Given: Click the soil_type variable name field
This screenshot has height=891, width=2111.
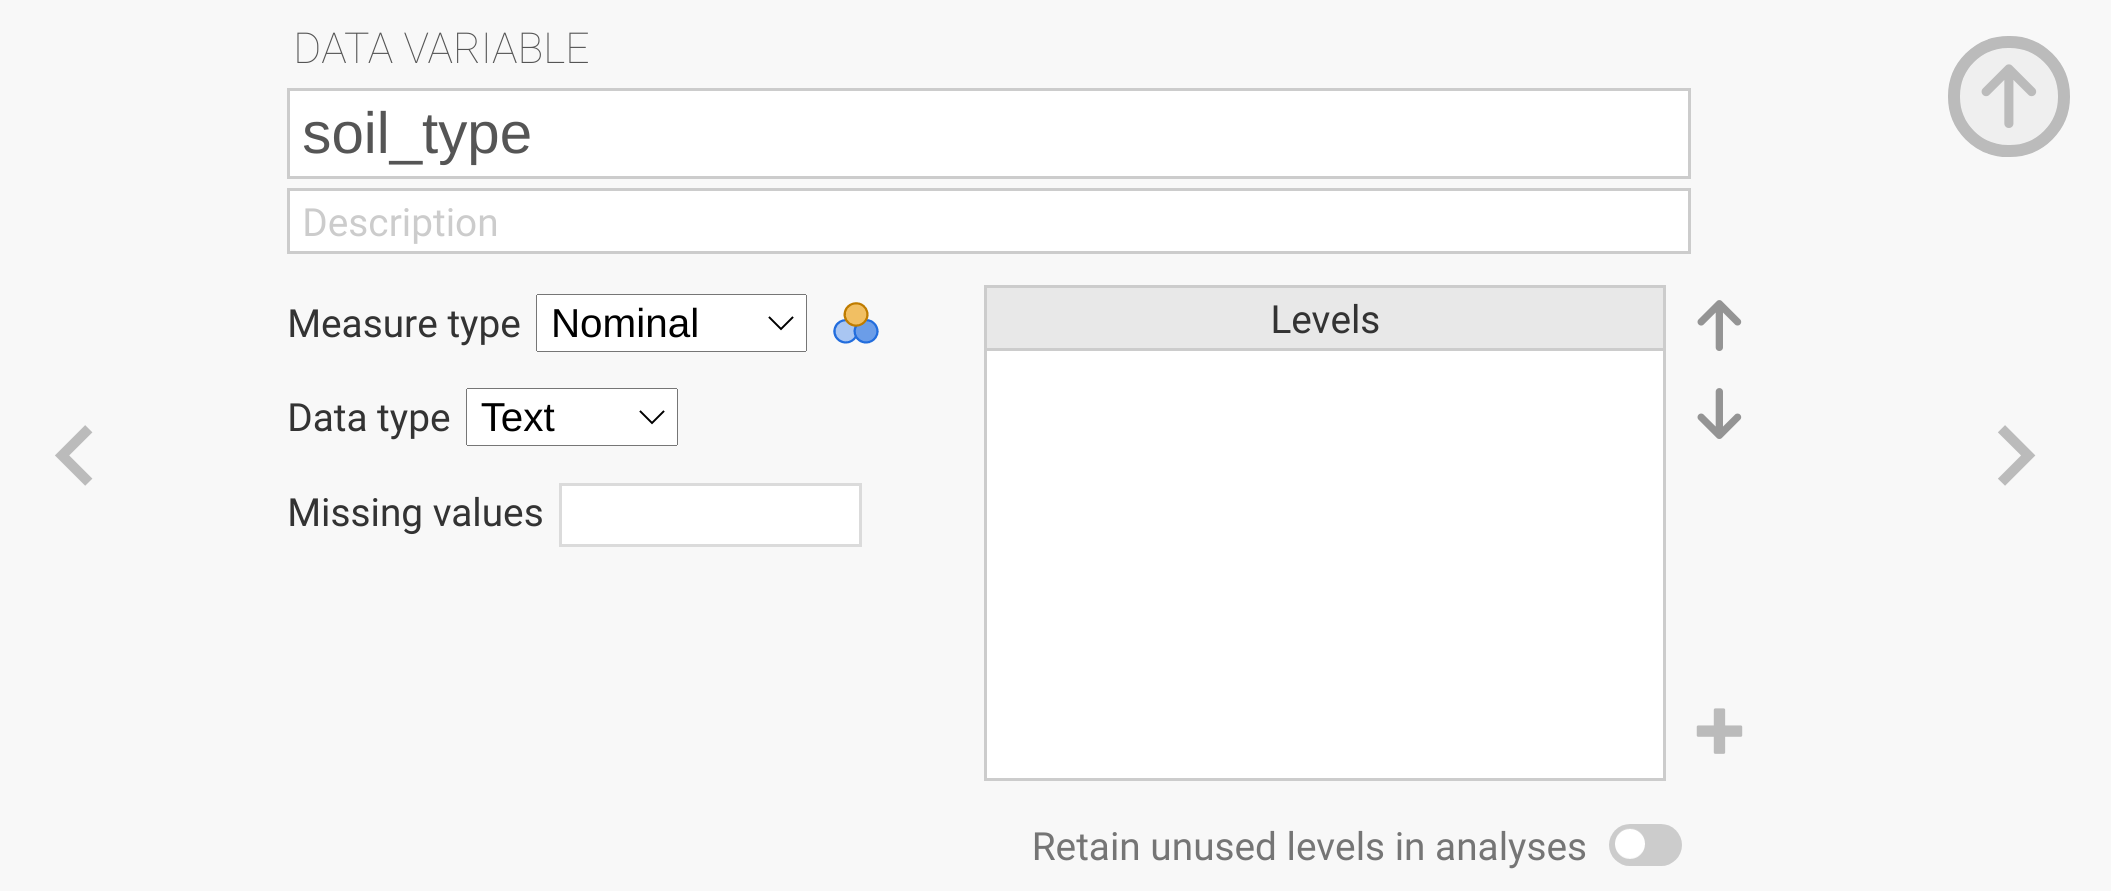Looking at the screenshot, I should [988, 134].
